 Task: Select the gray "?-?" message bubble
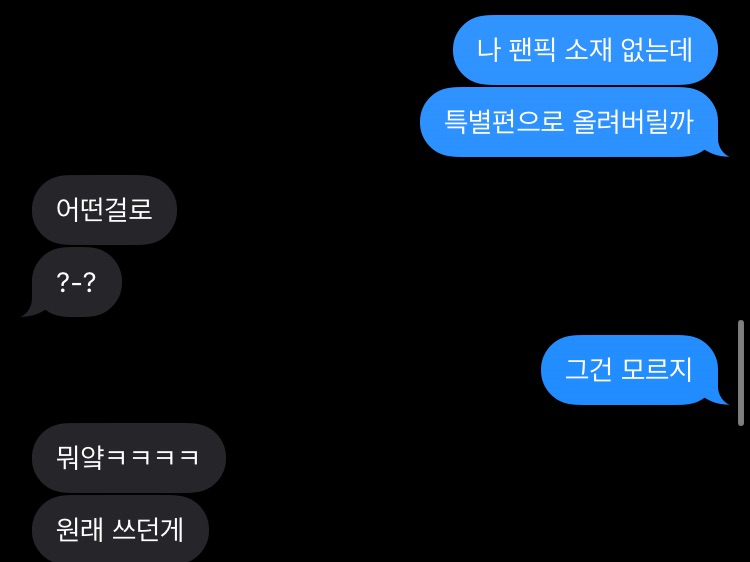point(77,282)
